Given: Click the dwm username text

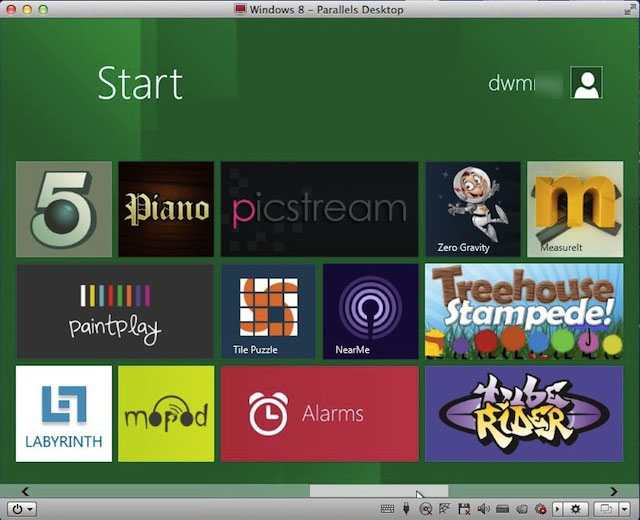Looking at the screenshot, I should point(511,83).
